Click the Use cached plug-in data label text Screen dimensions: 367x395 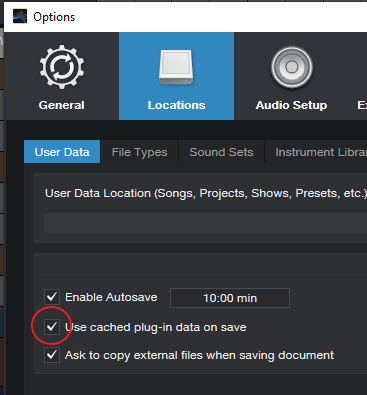(156, 327)
